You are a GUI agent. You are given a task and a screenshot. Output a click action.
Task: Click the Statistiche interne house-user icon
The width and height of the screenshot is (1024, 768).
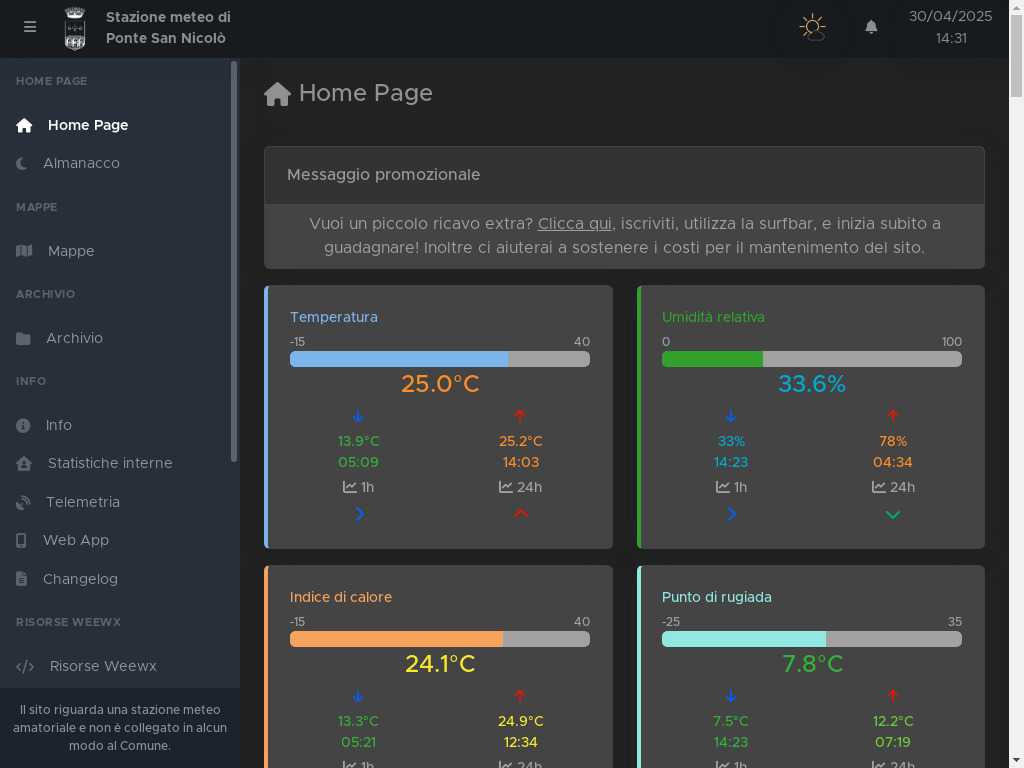click(24, 464)
